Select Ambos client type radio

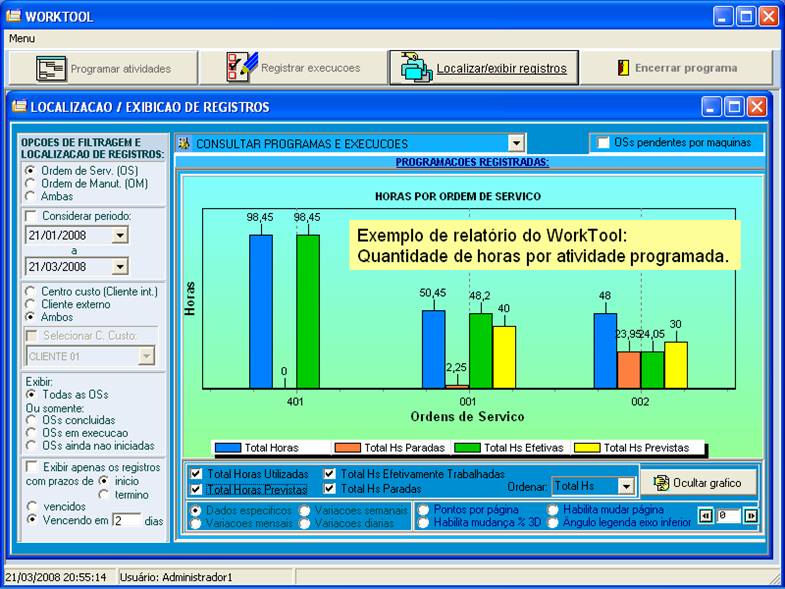click(31, 317)
